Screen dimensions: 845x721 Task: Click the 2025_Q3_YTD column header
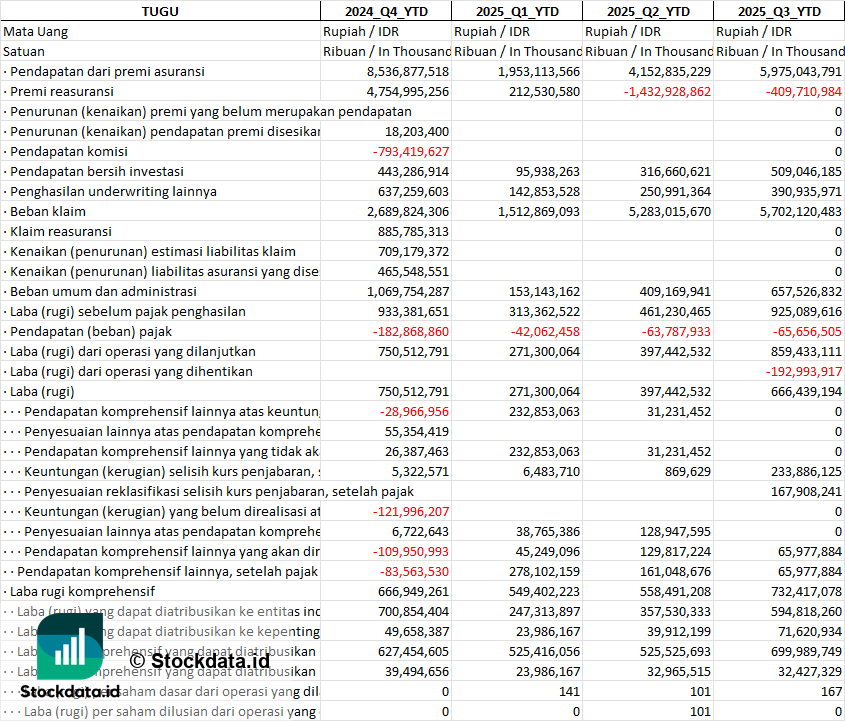click(x=779, y=11)
